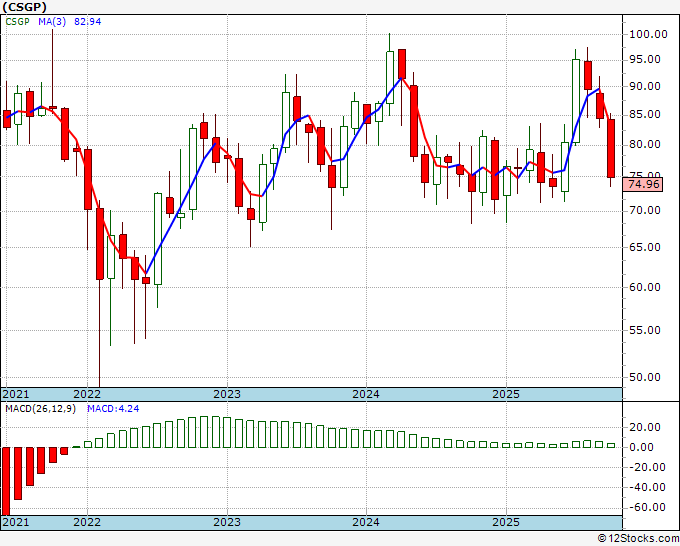
Task: Click 2022 on the MACD time axis
Action: (x=87, y=522)
